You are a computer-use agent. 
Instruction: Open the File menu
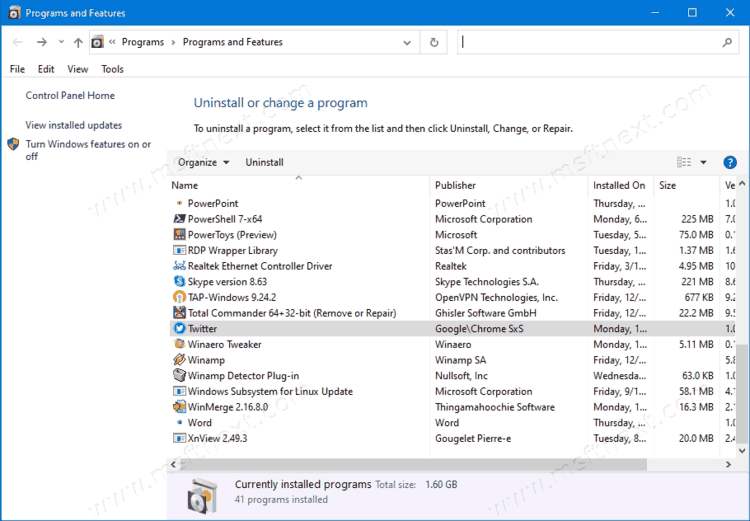tap(17, 69)
